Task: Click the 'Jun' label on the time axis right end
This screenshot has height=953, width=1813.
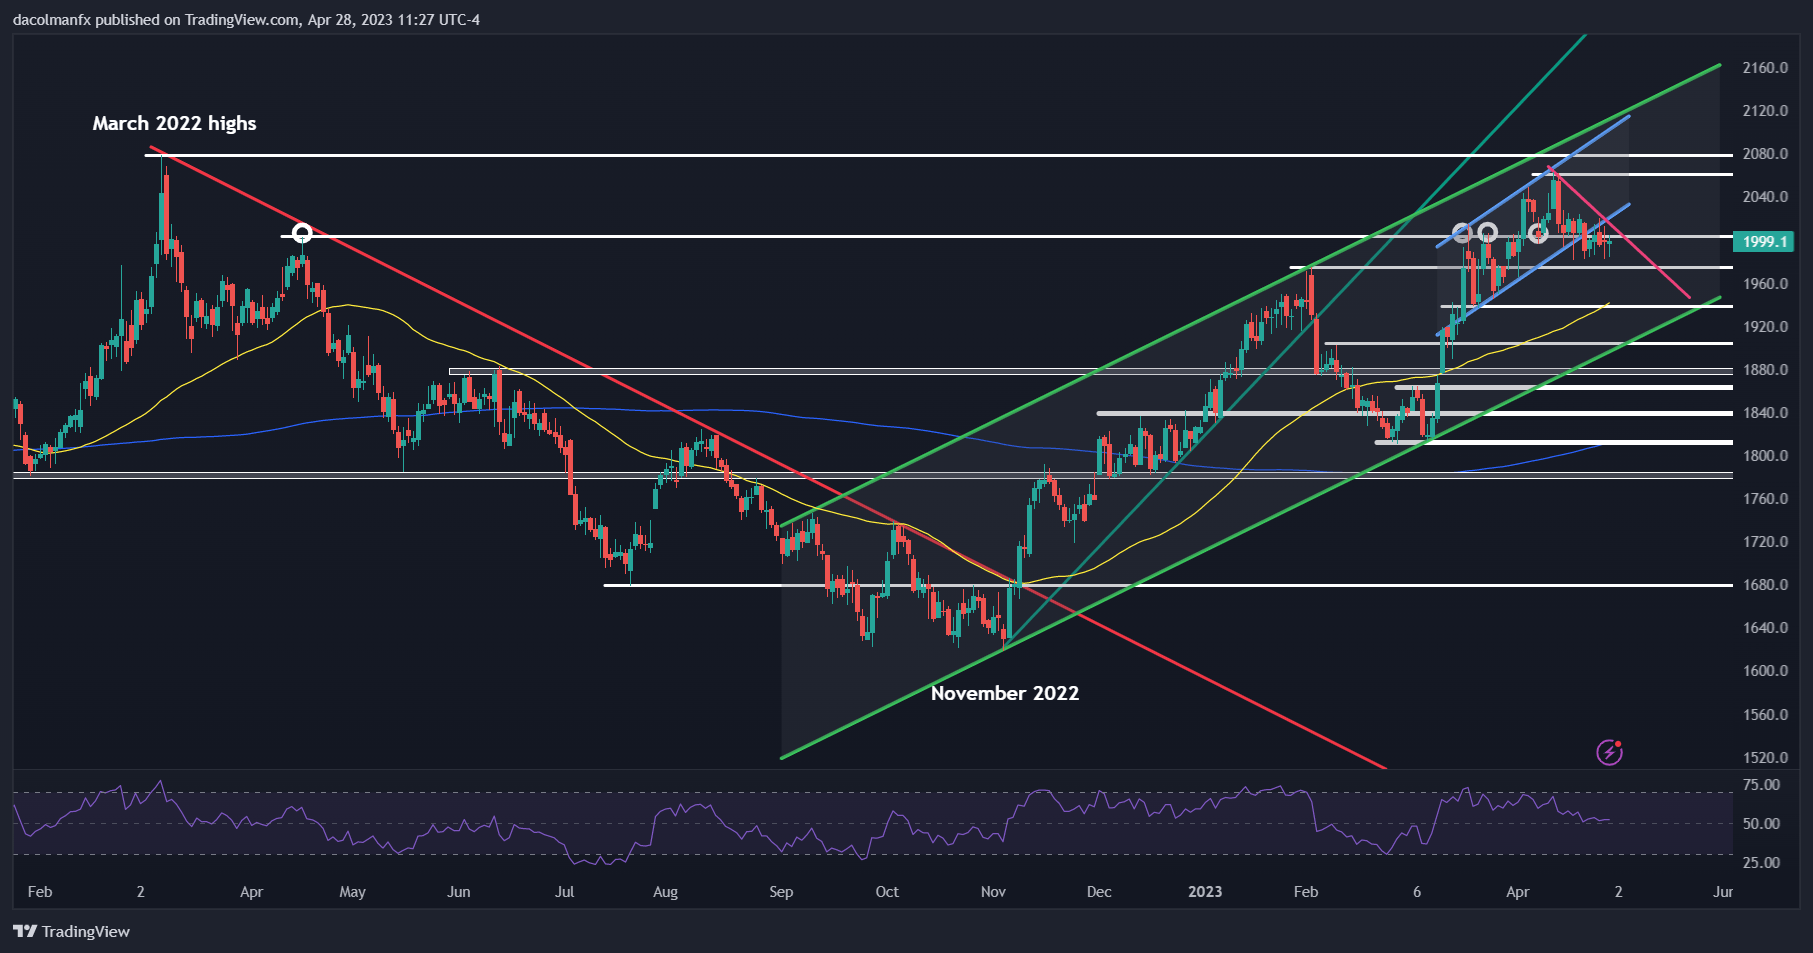Action: point(1723,892)
